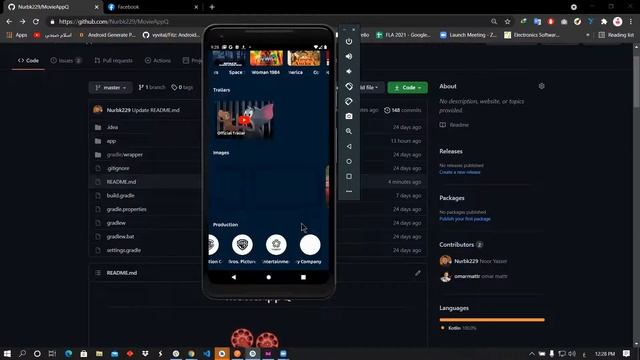Tap the Warner Bros. Pictures production logo
The height and width of the screenshot is (360, 640).
[x=242, y=245]
